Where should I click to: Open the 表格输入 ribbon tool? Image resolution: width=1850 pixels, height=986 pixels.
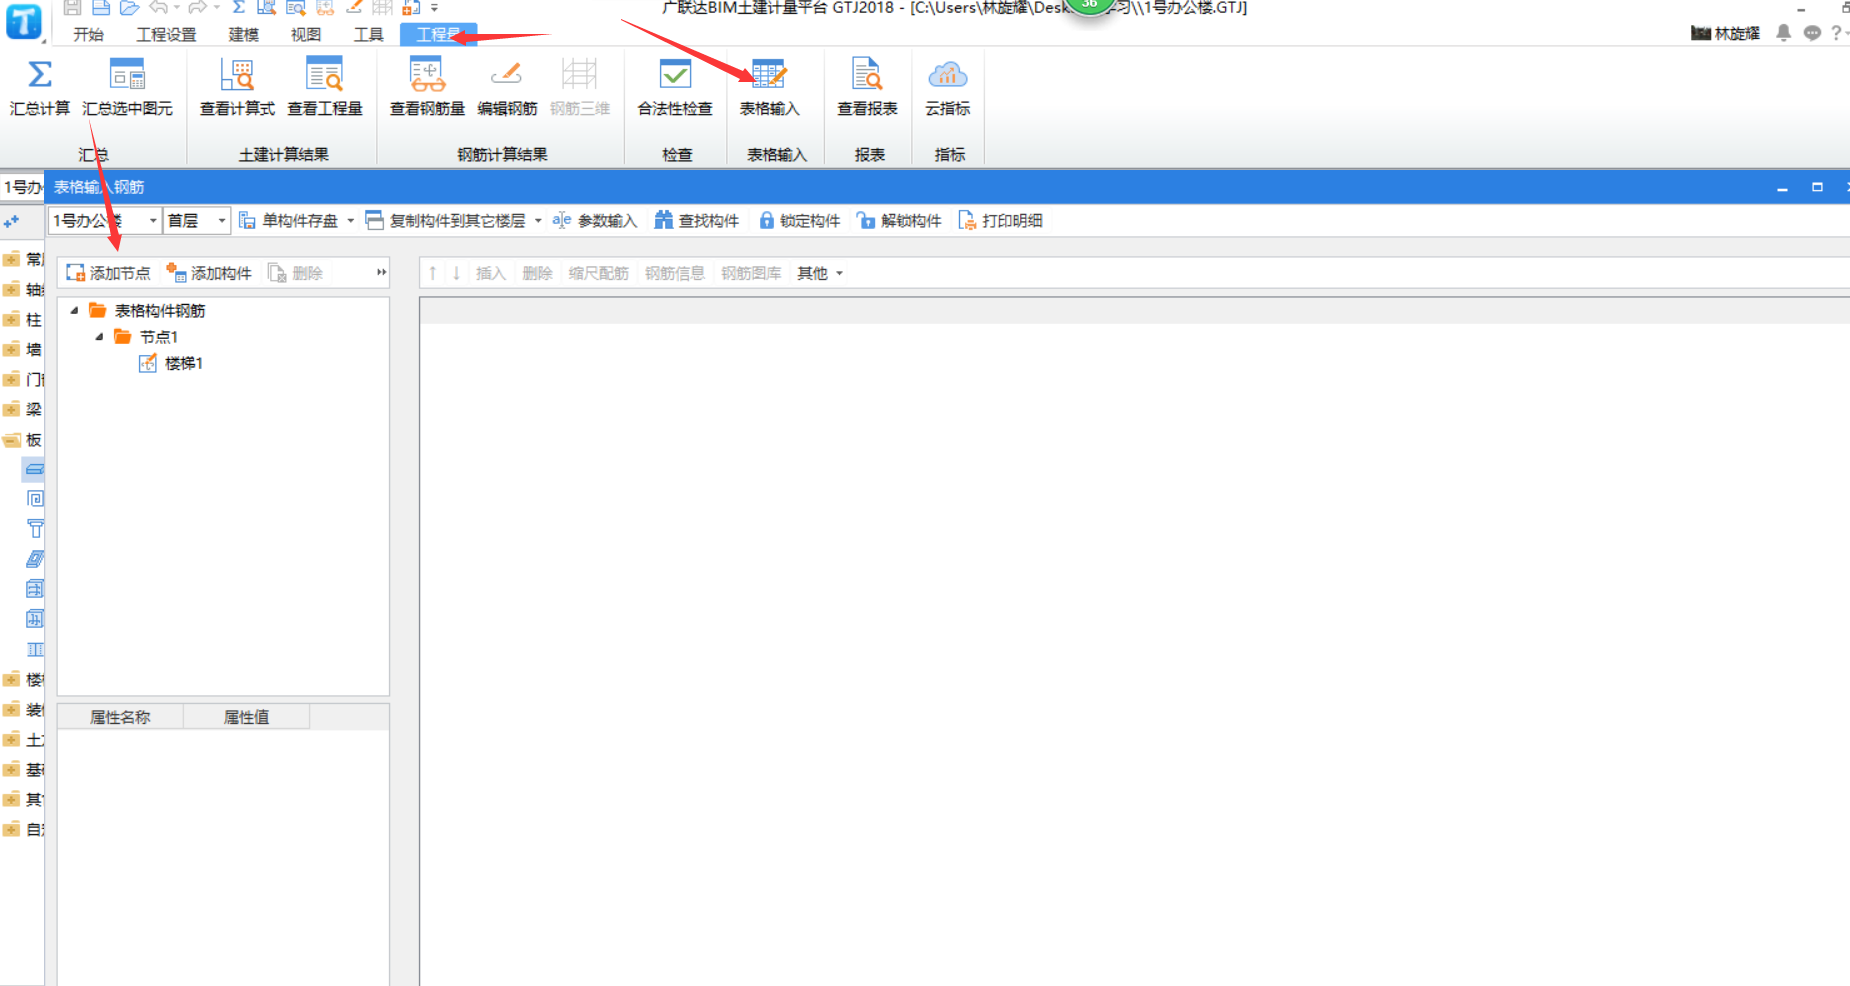(x=769, y=86)
